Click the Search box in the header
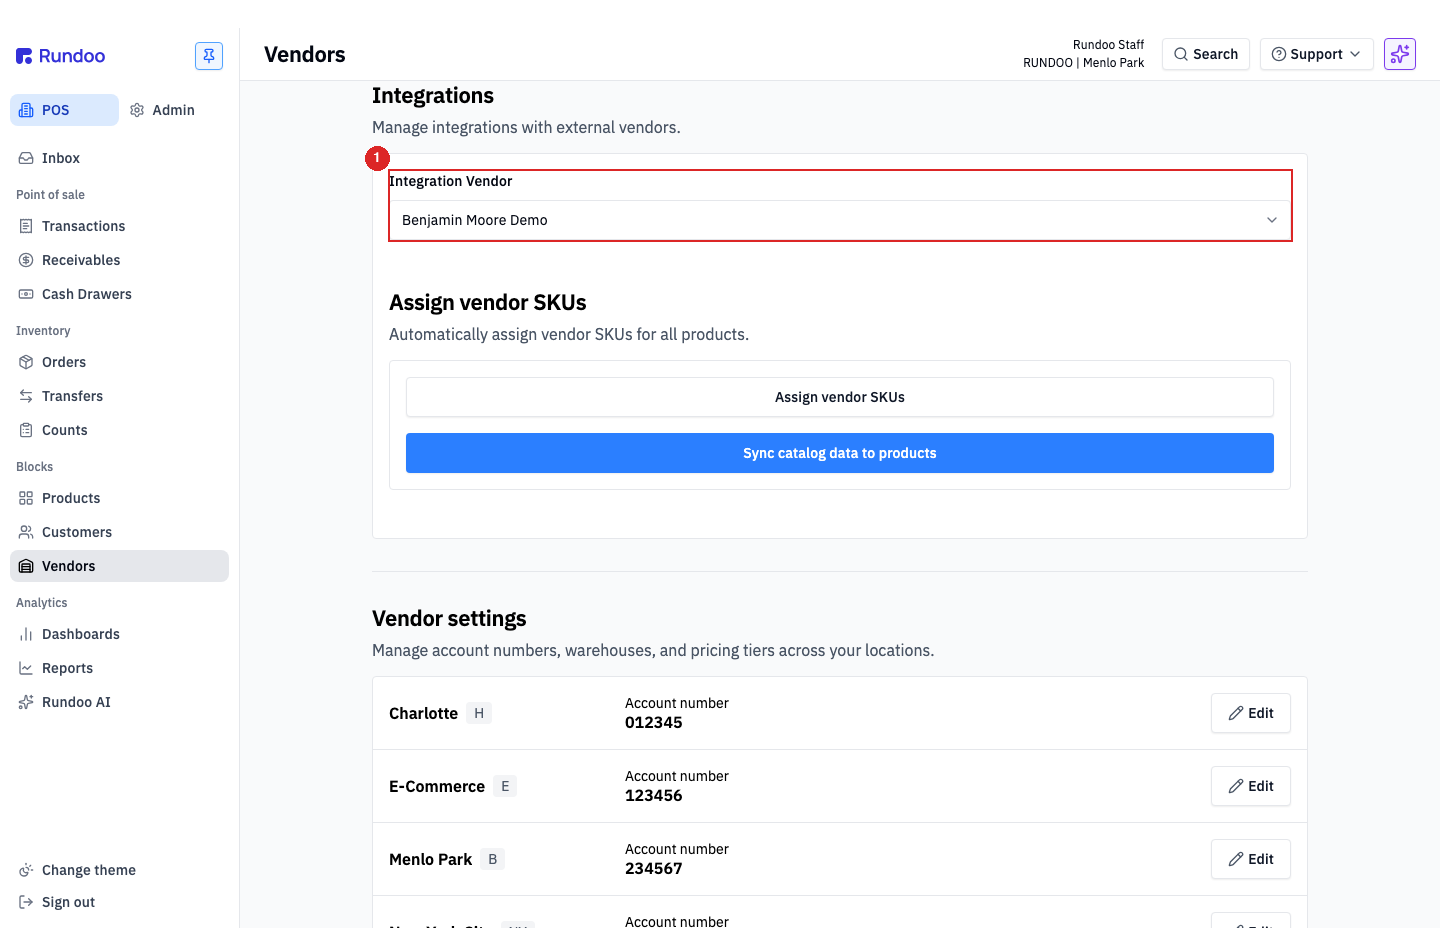The image size is (1440, 928). click(1206, 54)
